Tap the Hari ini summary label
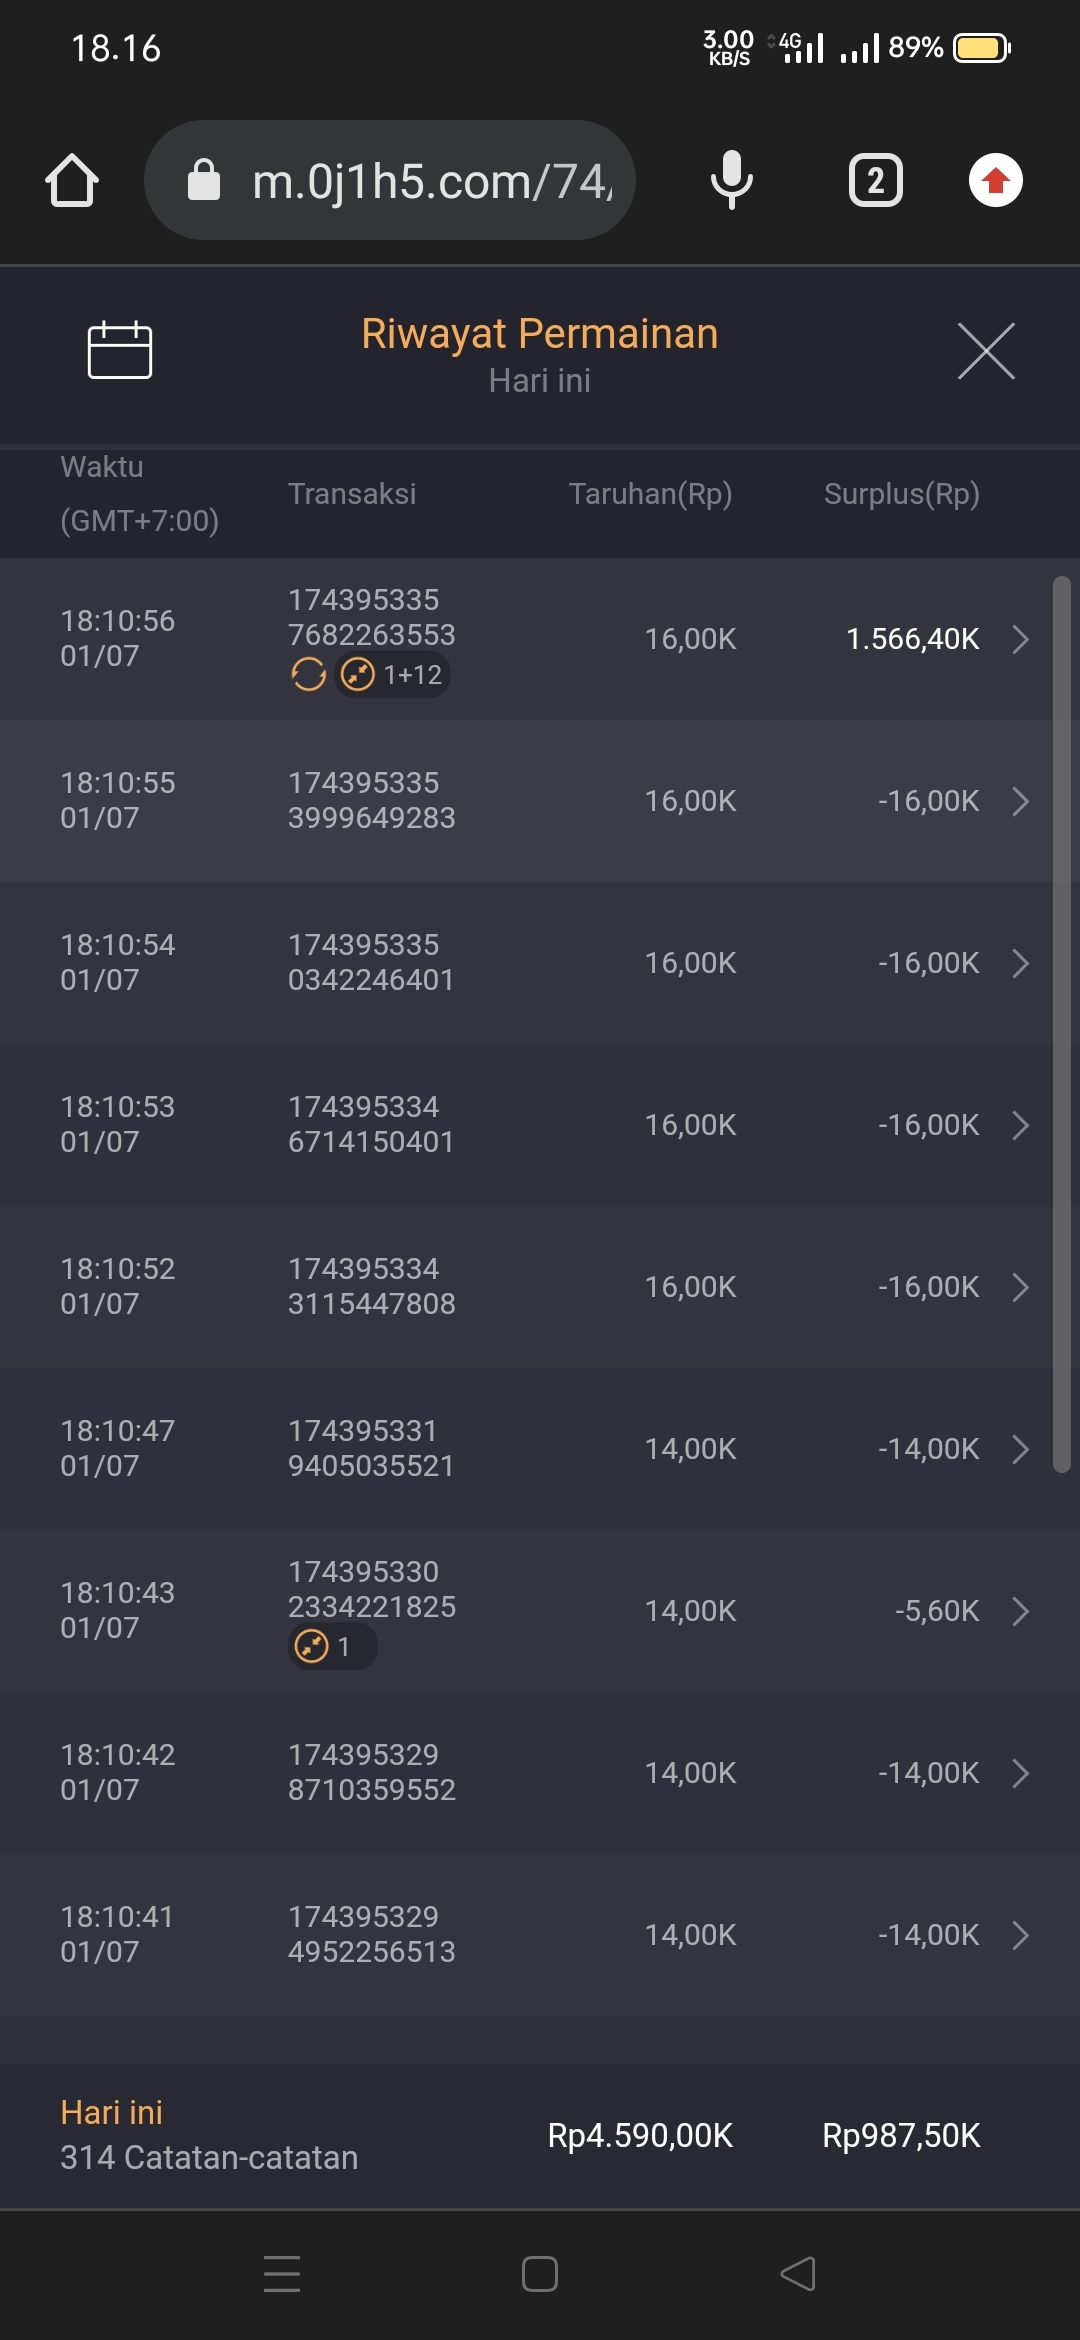The image size is (1080, 2340). click(111, 2112)
